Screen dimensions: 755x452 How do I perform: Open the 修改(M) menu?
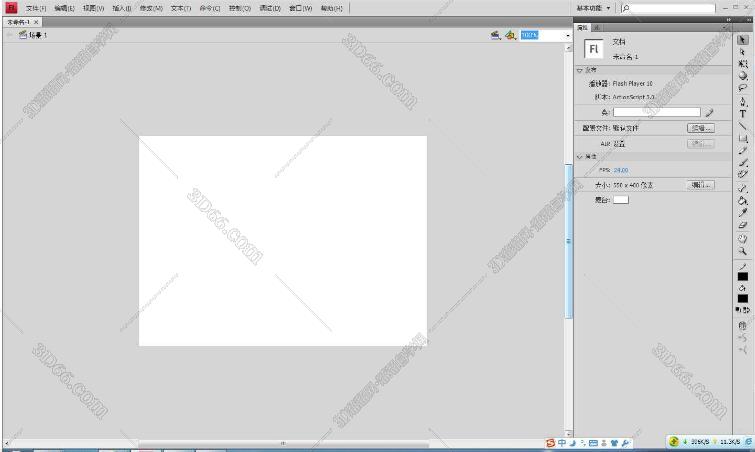(151, 8)
